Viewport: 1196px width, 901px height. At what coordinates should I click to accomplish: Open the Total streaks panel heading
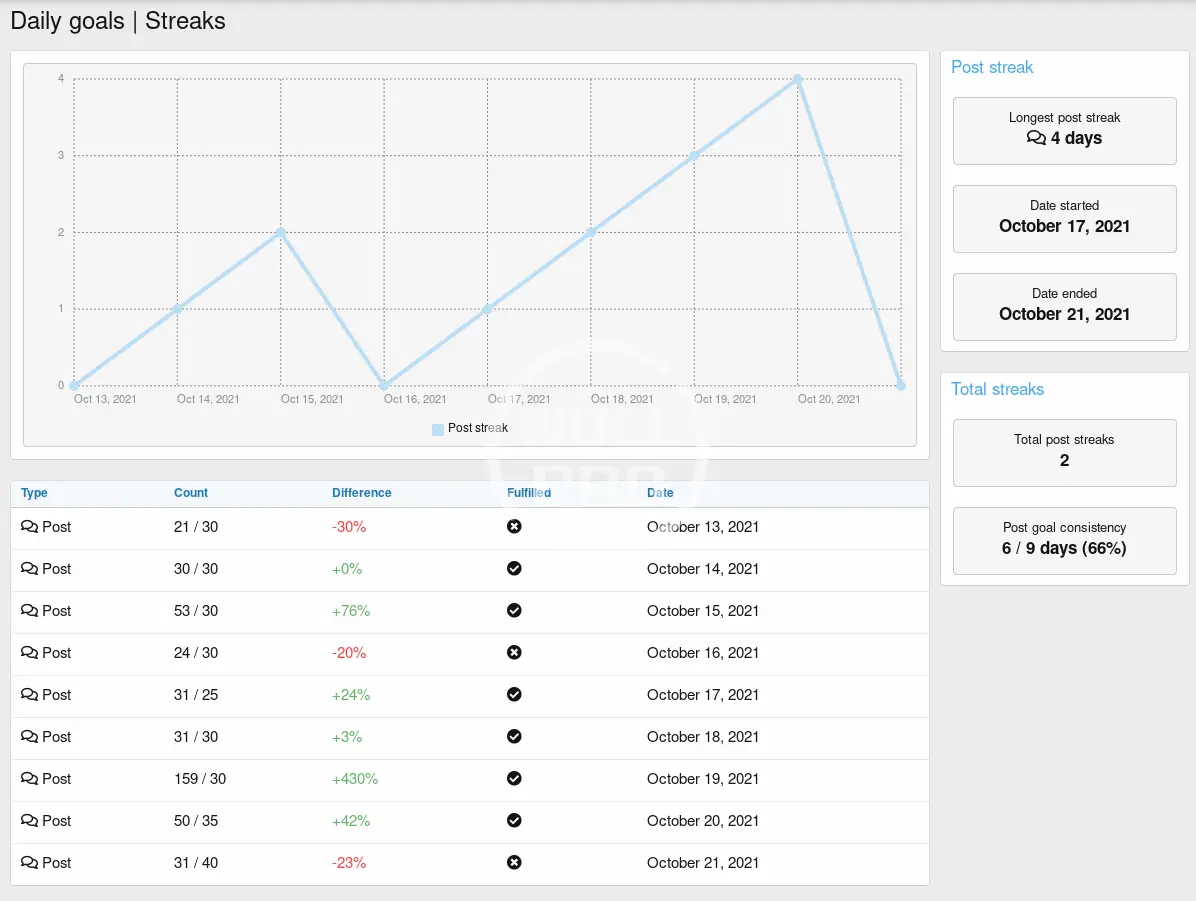(x=997, y=390)
